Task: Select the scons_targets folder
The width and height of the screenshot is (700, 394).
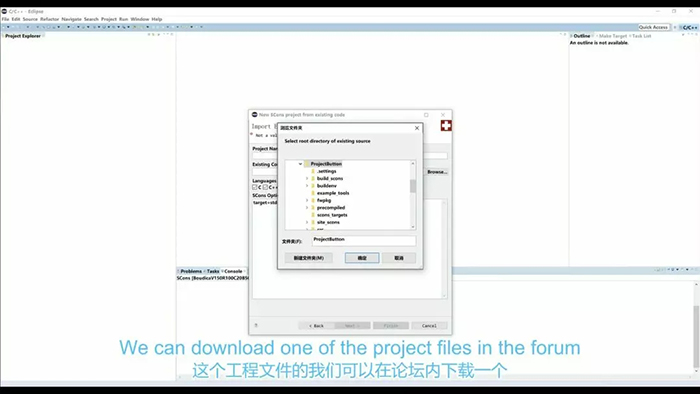Action: pyautogui.click(x=332, y=215)
